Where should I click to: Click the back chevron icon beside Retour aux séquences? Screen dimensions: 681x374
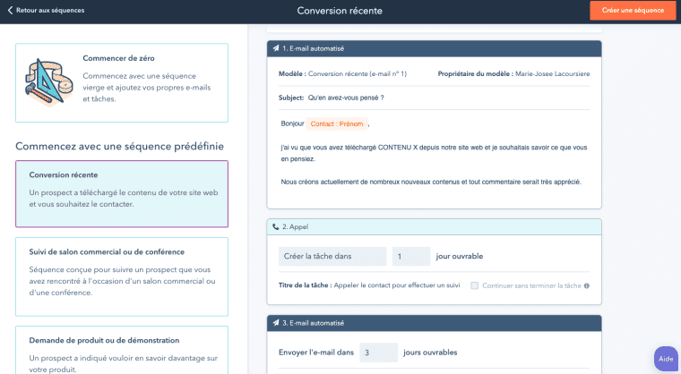click(10, 10)
